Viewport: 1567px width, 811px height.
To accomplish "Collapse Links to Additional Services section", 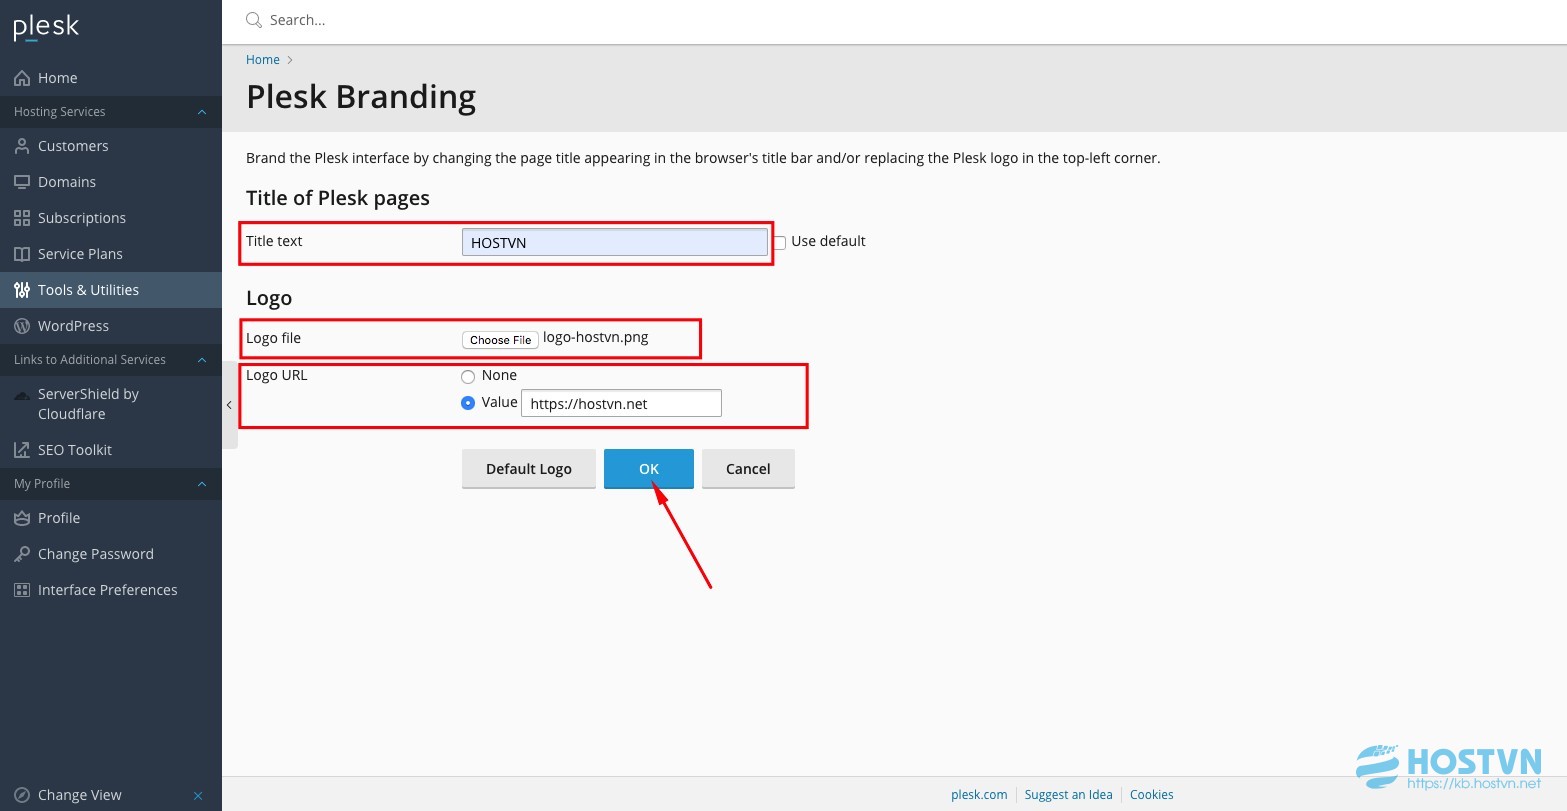I will 202,360.
